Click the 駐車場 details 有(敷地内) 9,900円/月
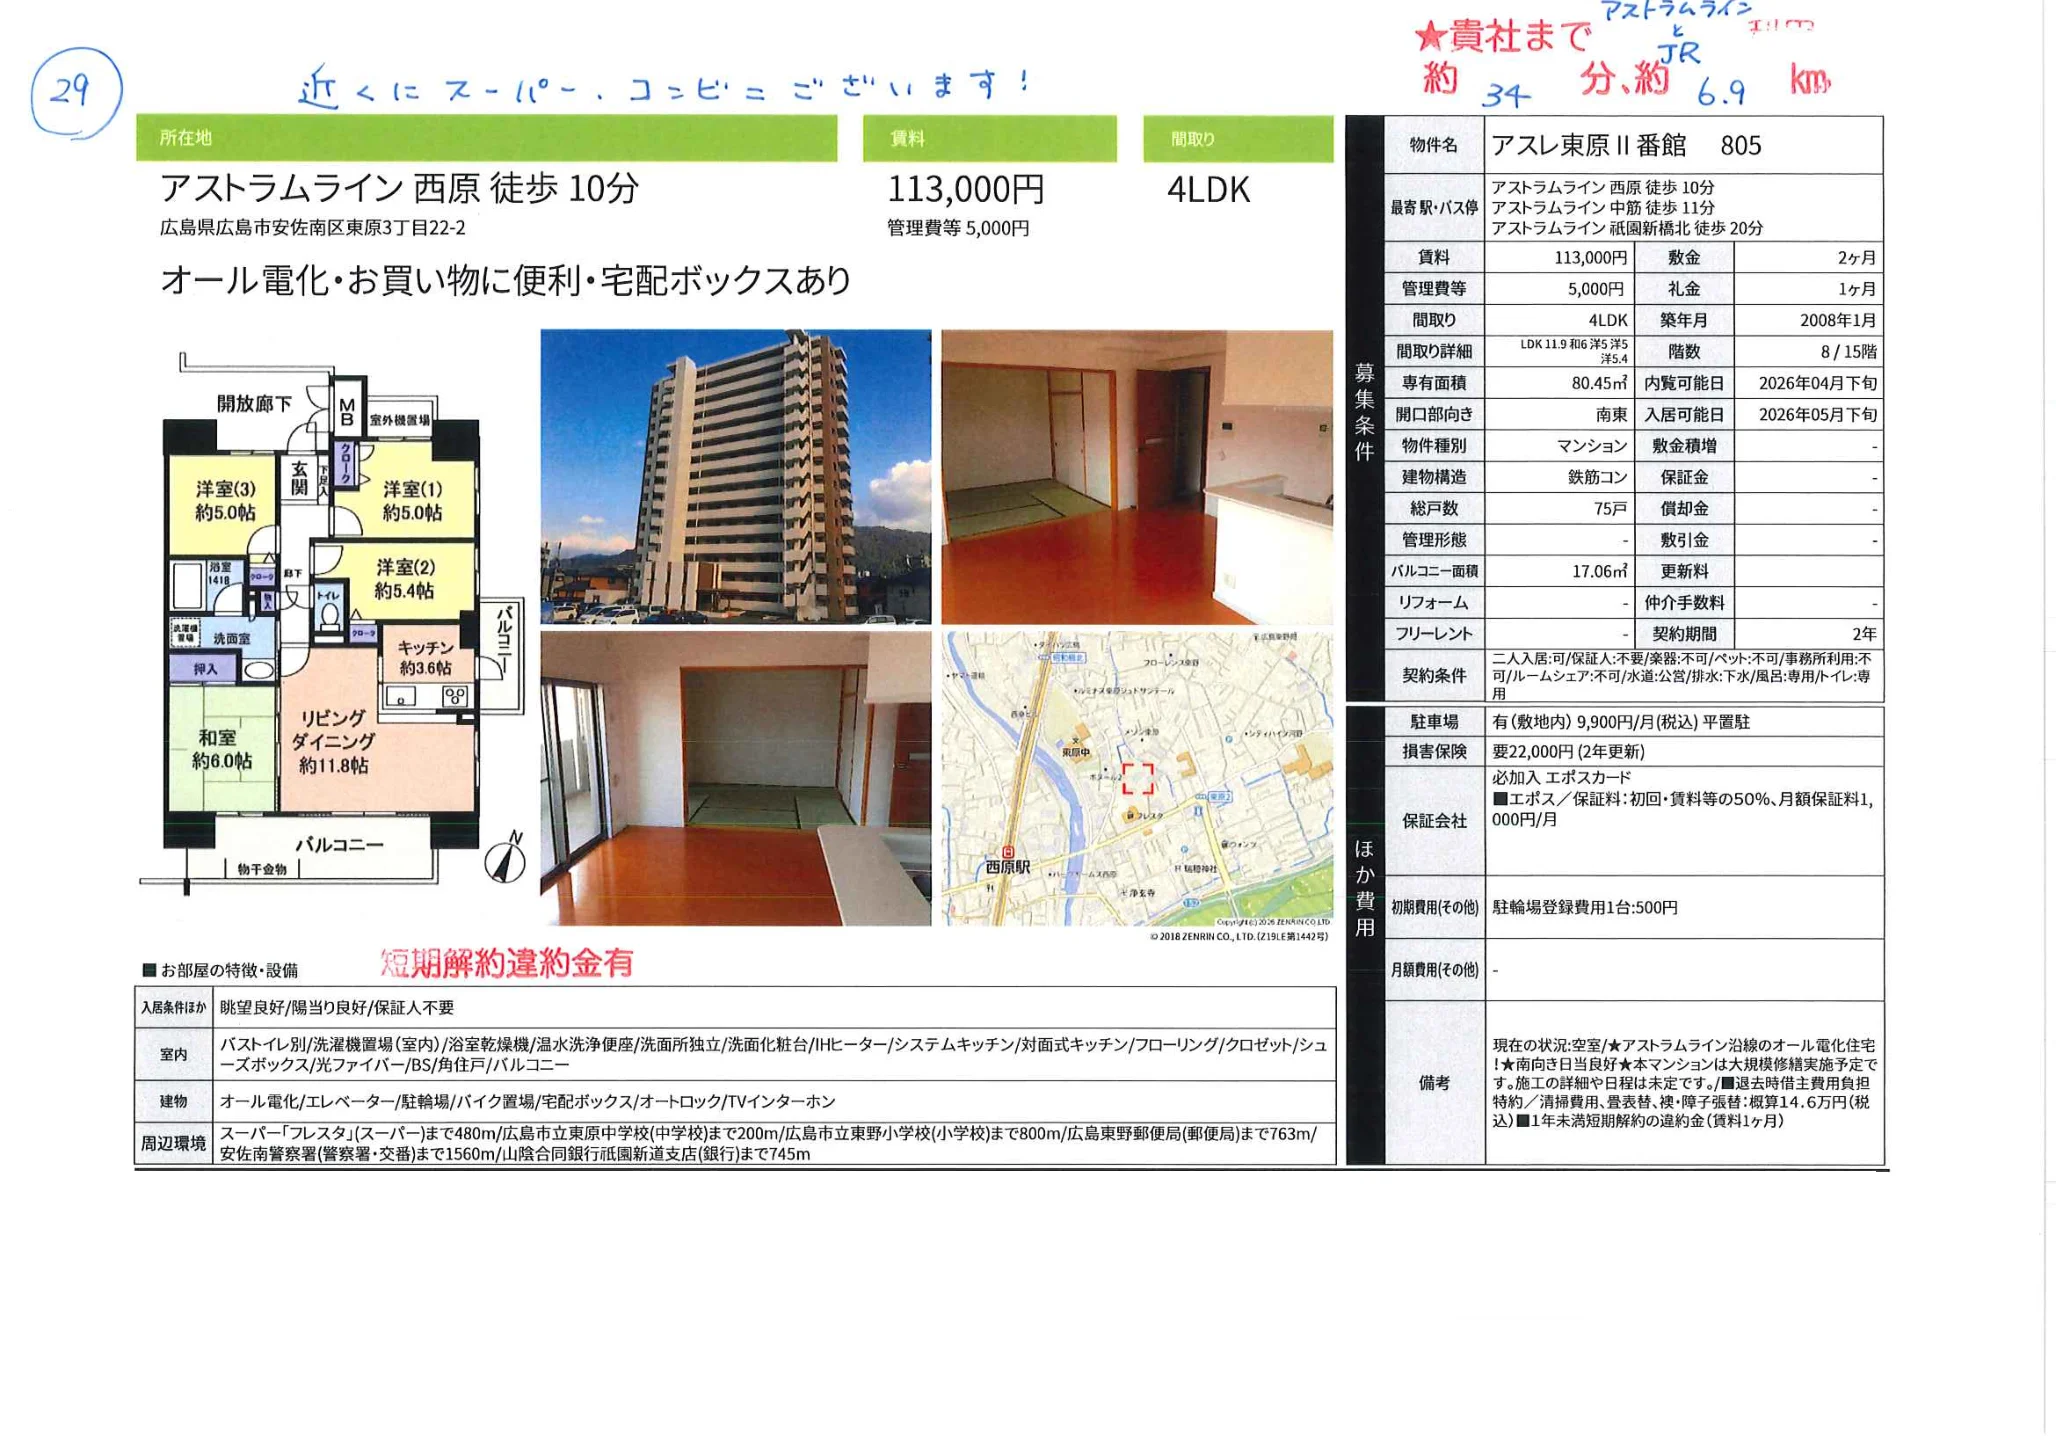This screenshot has width=2056, height=1454. coord(1620,722)
